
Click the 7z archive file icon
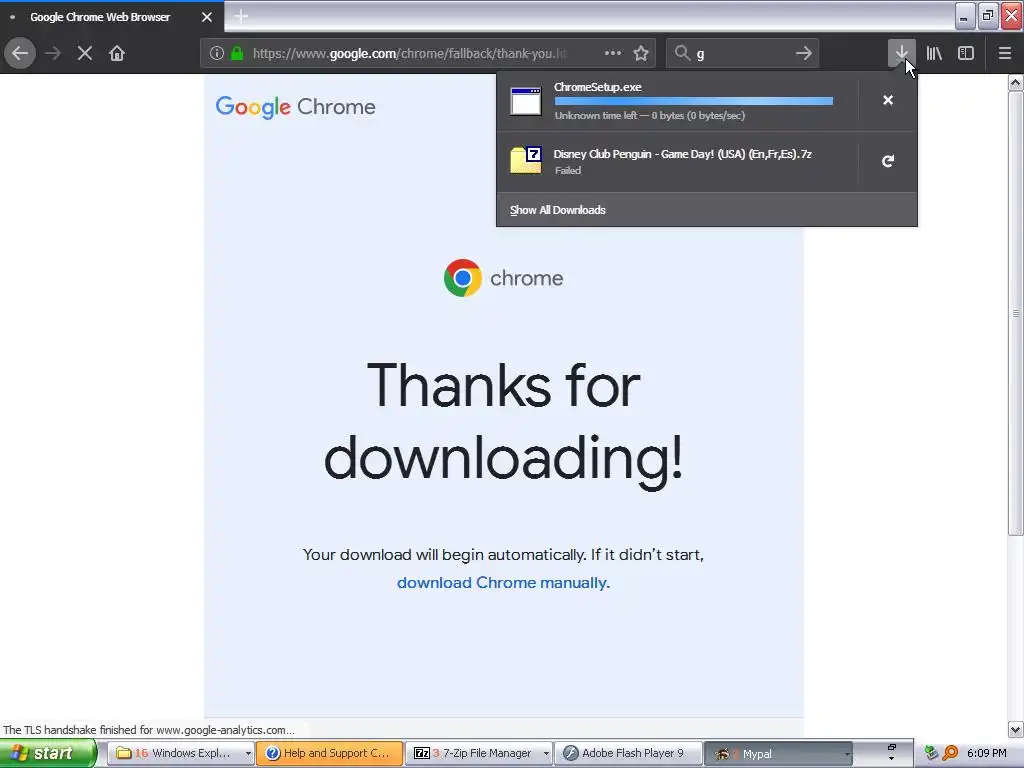coord(526,160)
